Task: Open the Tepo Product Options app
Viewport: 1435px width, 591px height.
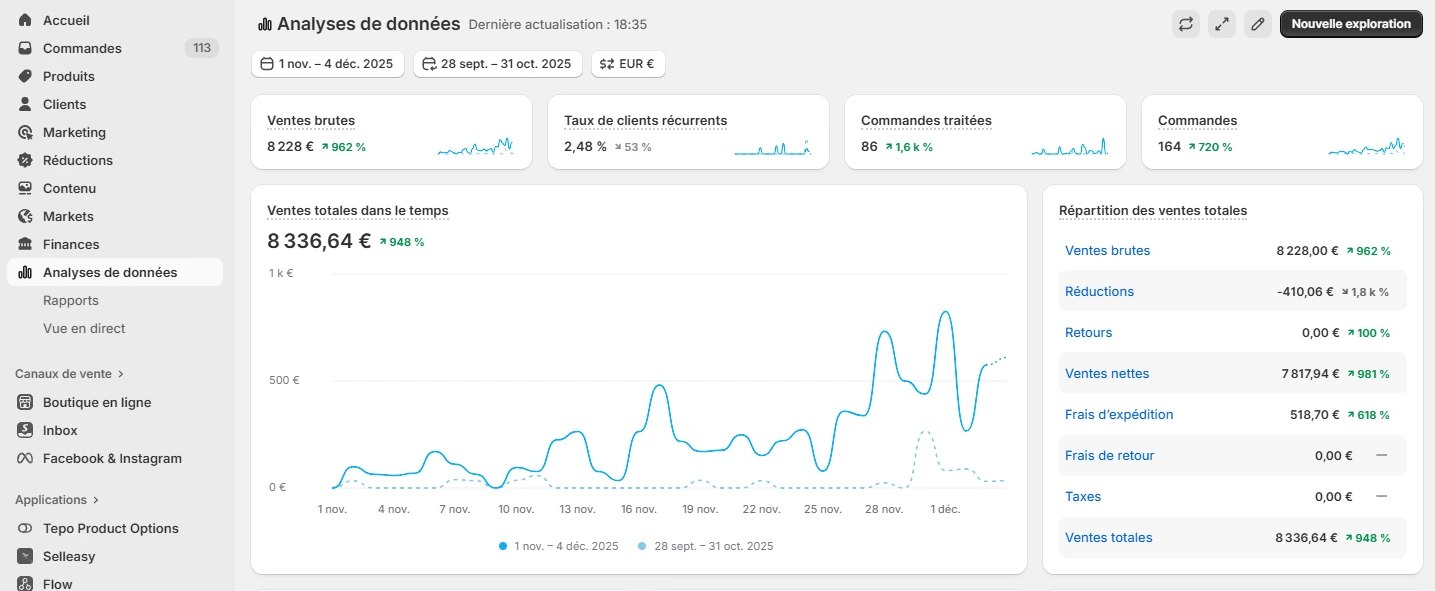Action: point(110,528)
